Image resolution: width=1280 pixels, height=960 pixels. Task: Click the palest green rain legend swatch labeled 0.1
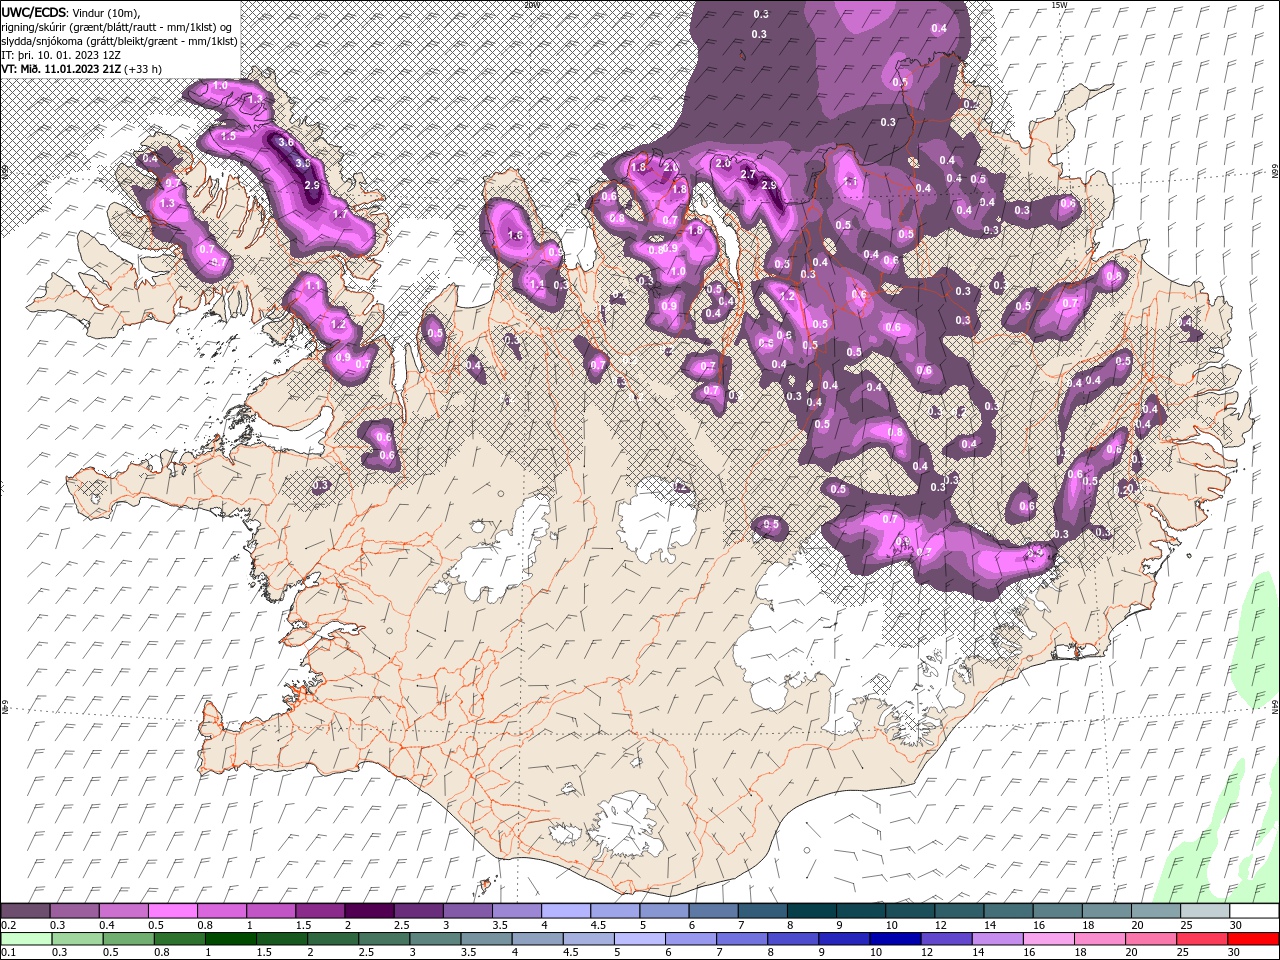26,939
